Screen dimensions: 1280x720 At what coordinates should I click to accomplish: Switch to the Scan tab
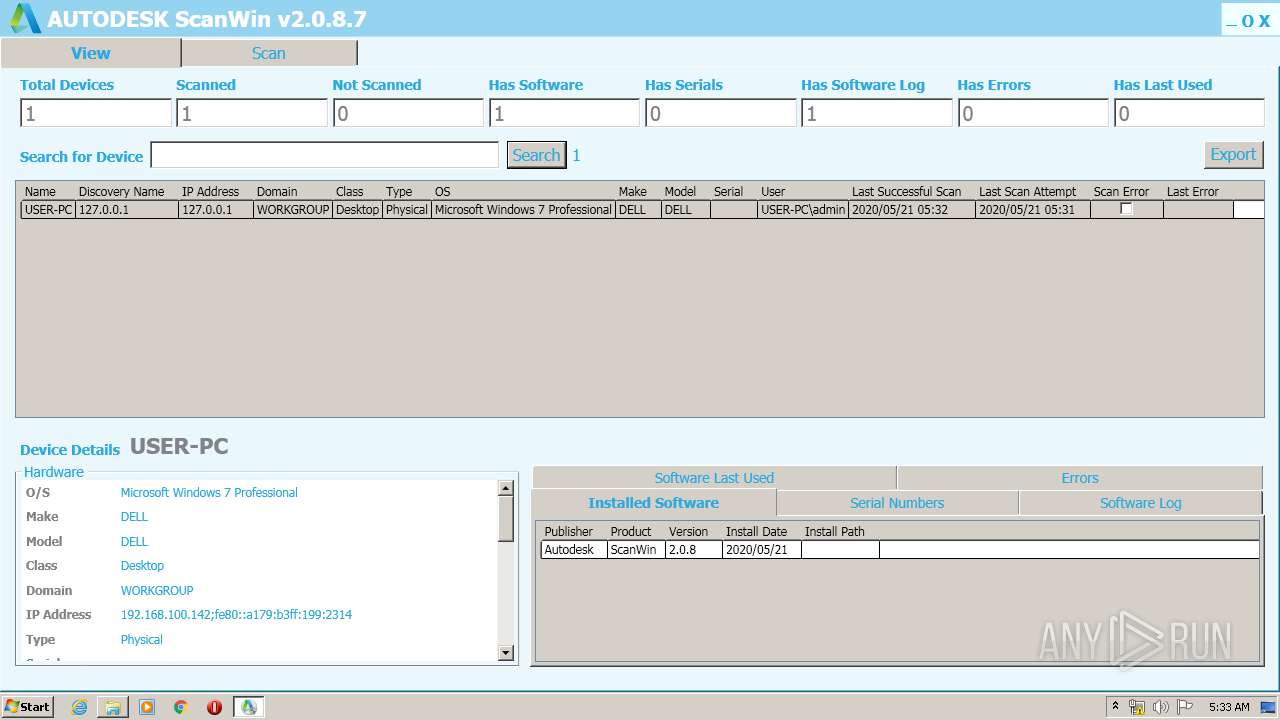point(269,53)
